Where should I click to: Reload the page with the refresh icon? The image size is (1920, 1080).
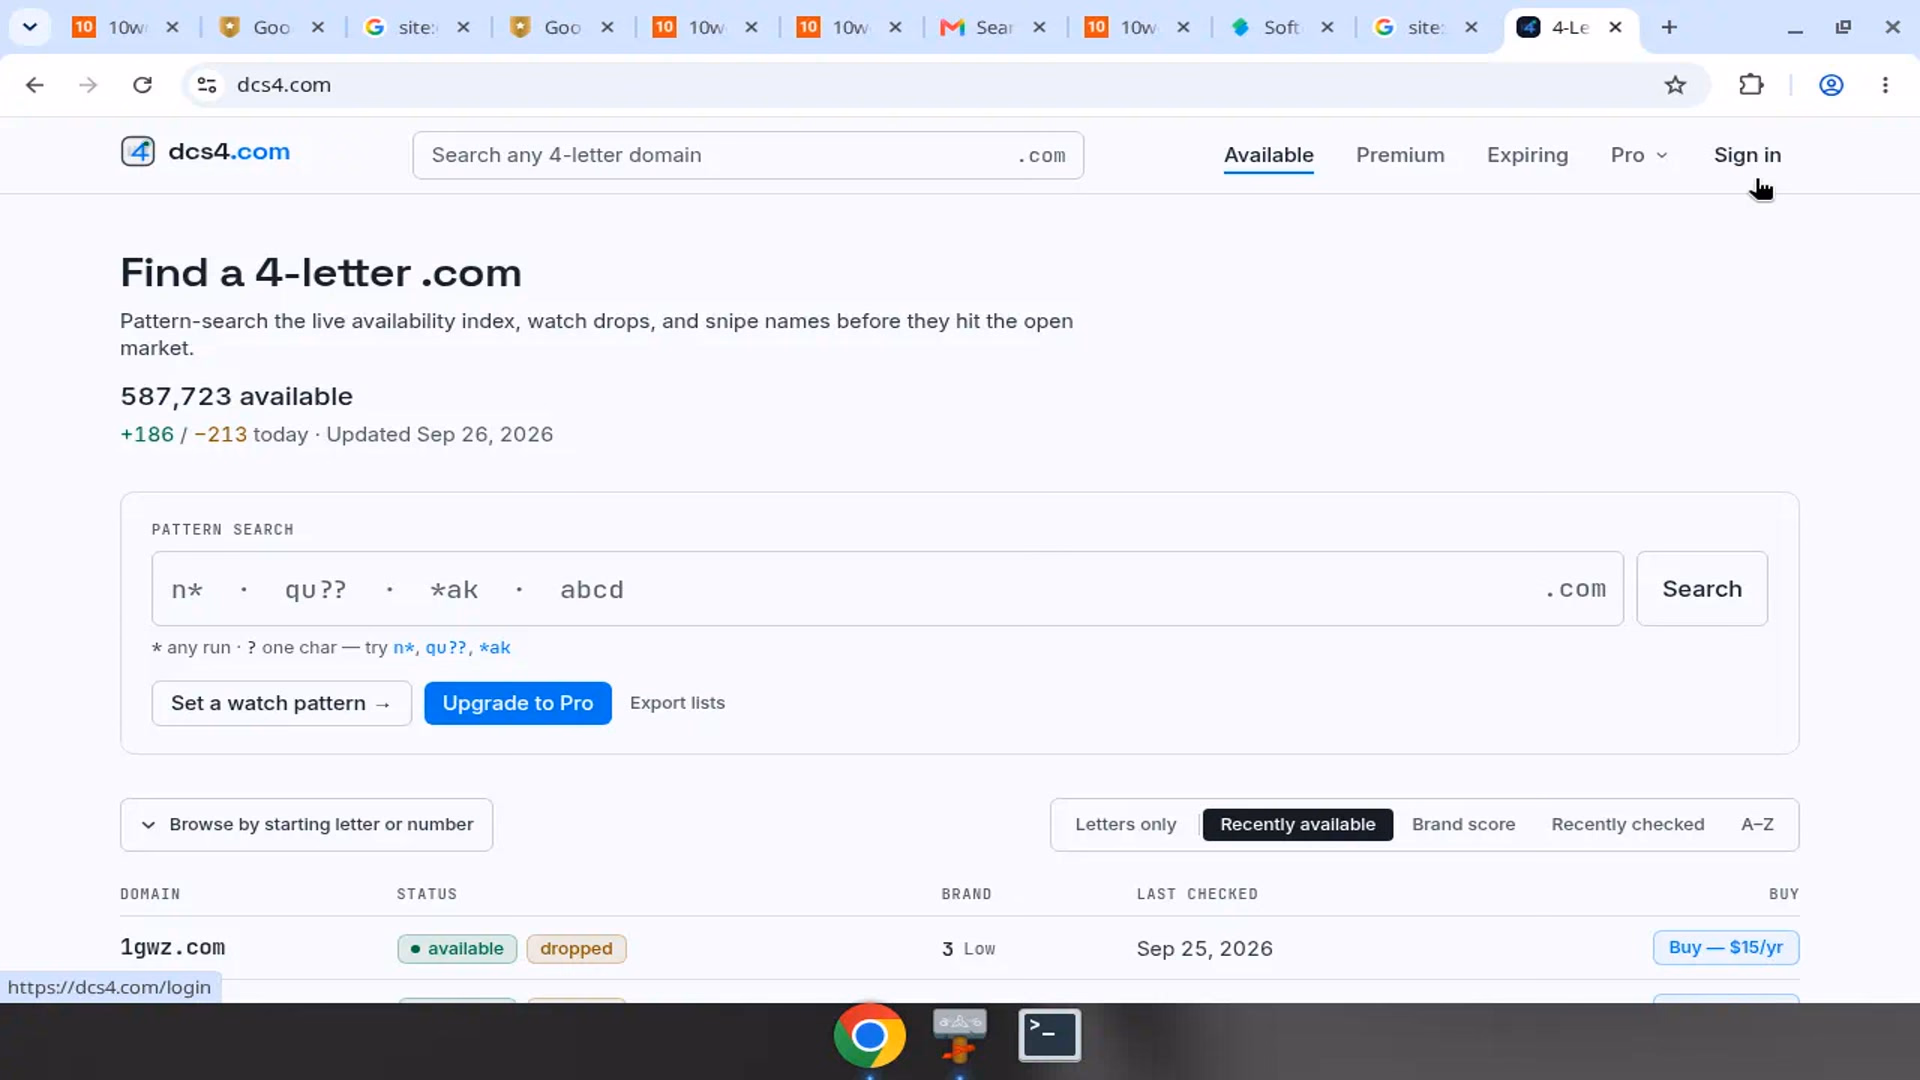[x=142, y=85]
